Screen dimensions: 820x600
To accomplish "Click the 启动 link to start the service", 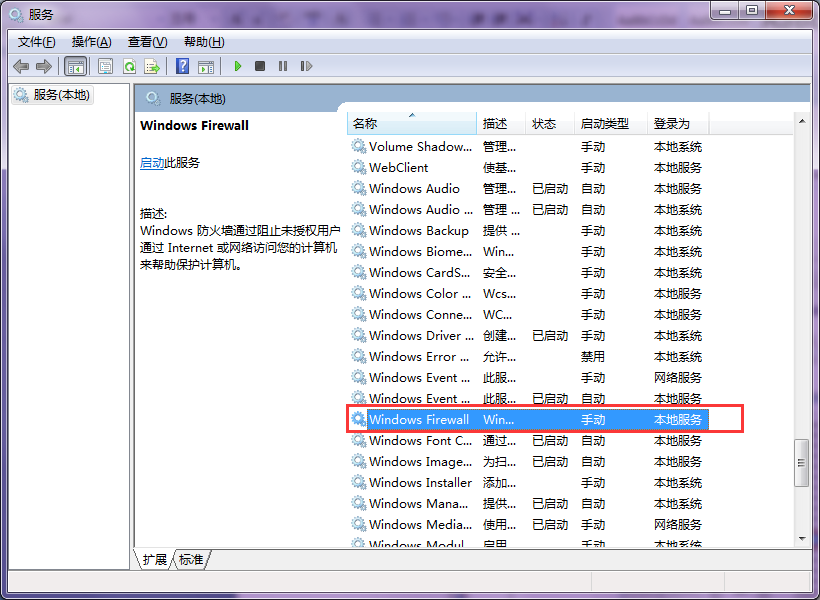I will (152, 163).
